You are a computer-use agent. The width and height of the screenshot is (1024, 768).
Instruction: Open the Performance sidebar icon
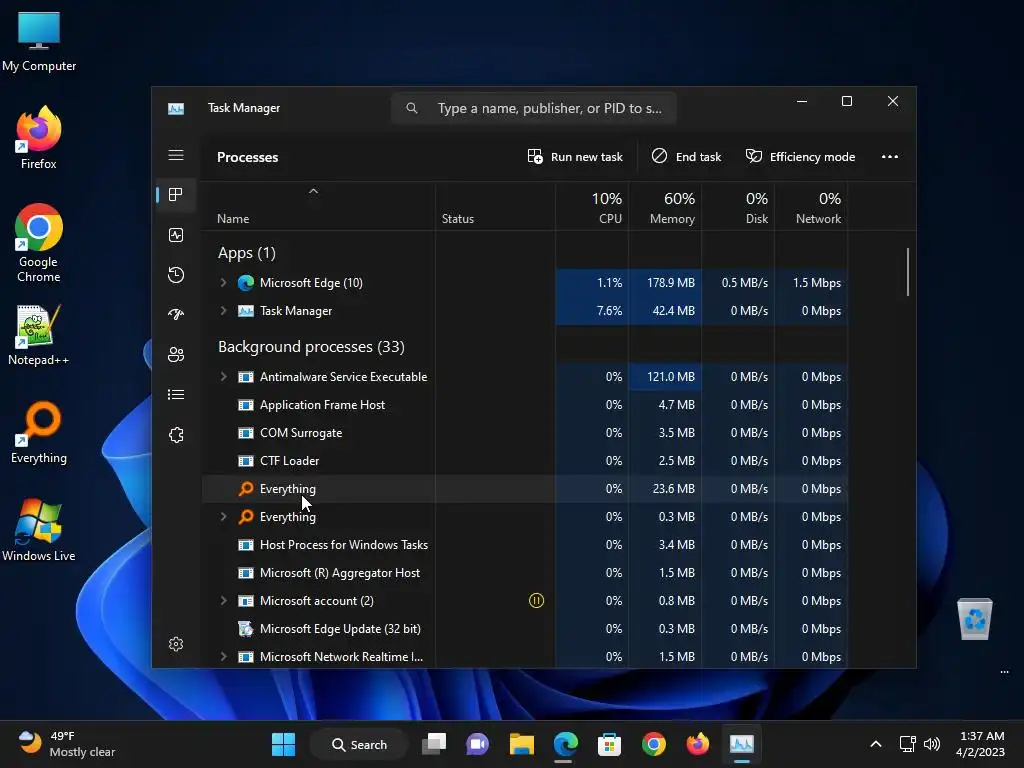pos(176,235)
